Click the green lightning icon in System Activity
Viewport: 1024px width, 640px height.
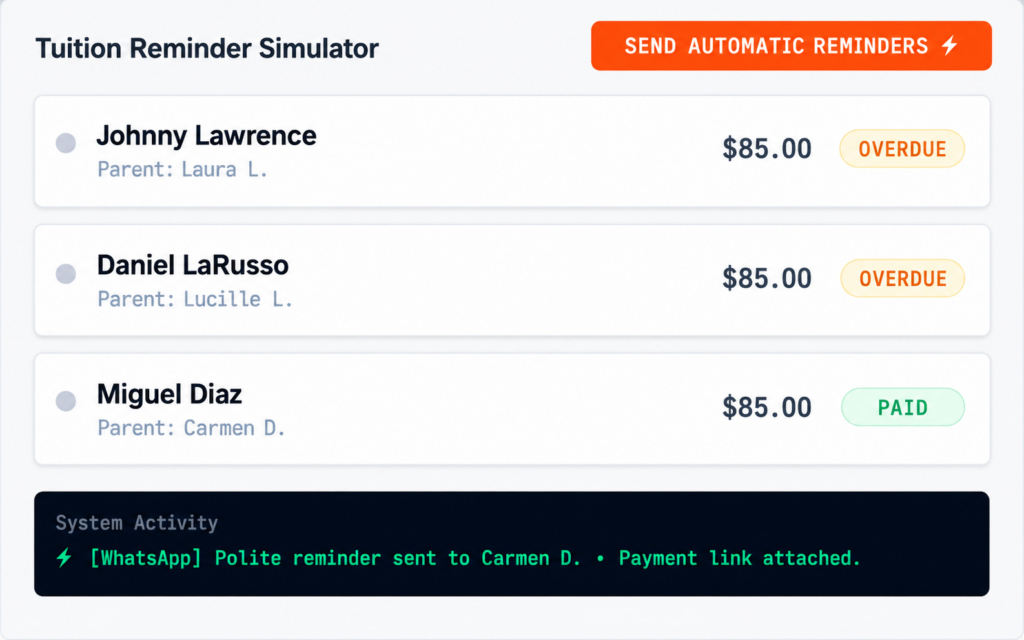point(64,558)
